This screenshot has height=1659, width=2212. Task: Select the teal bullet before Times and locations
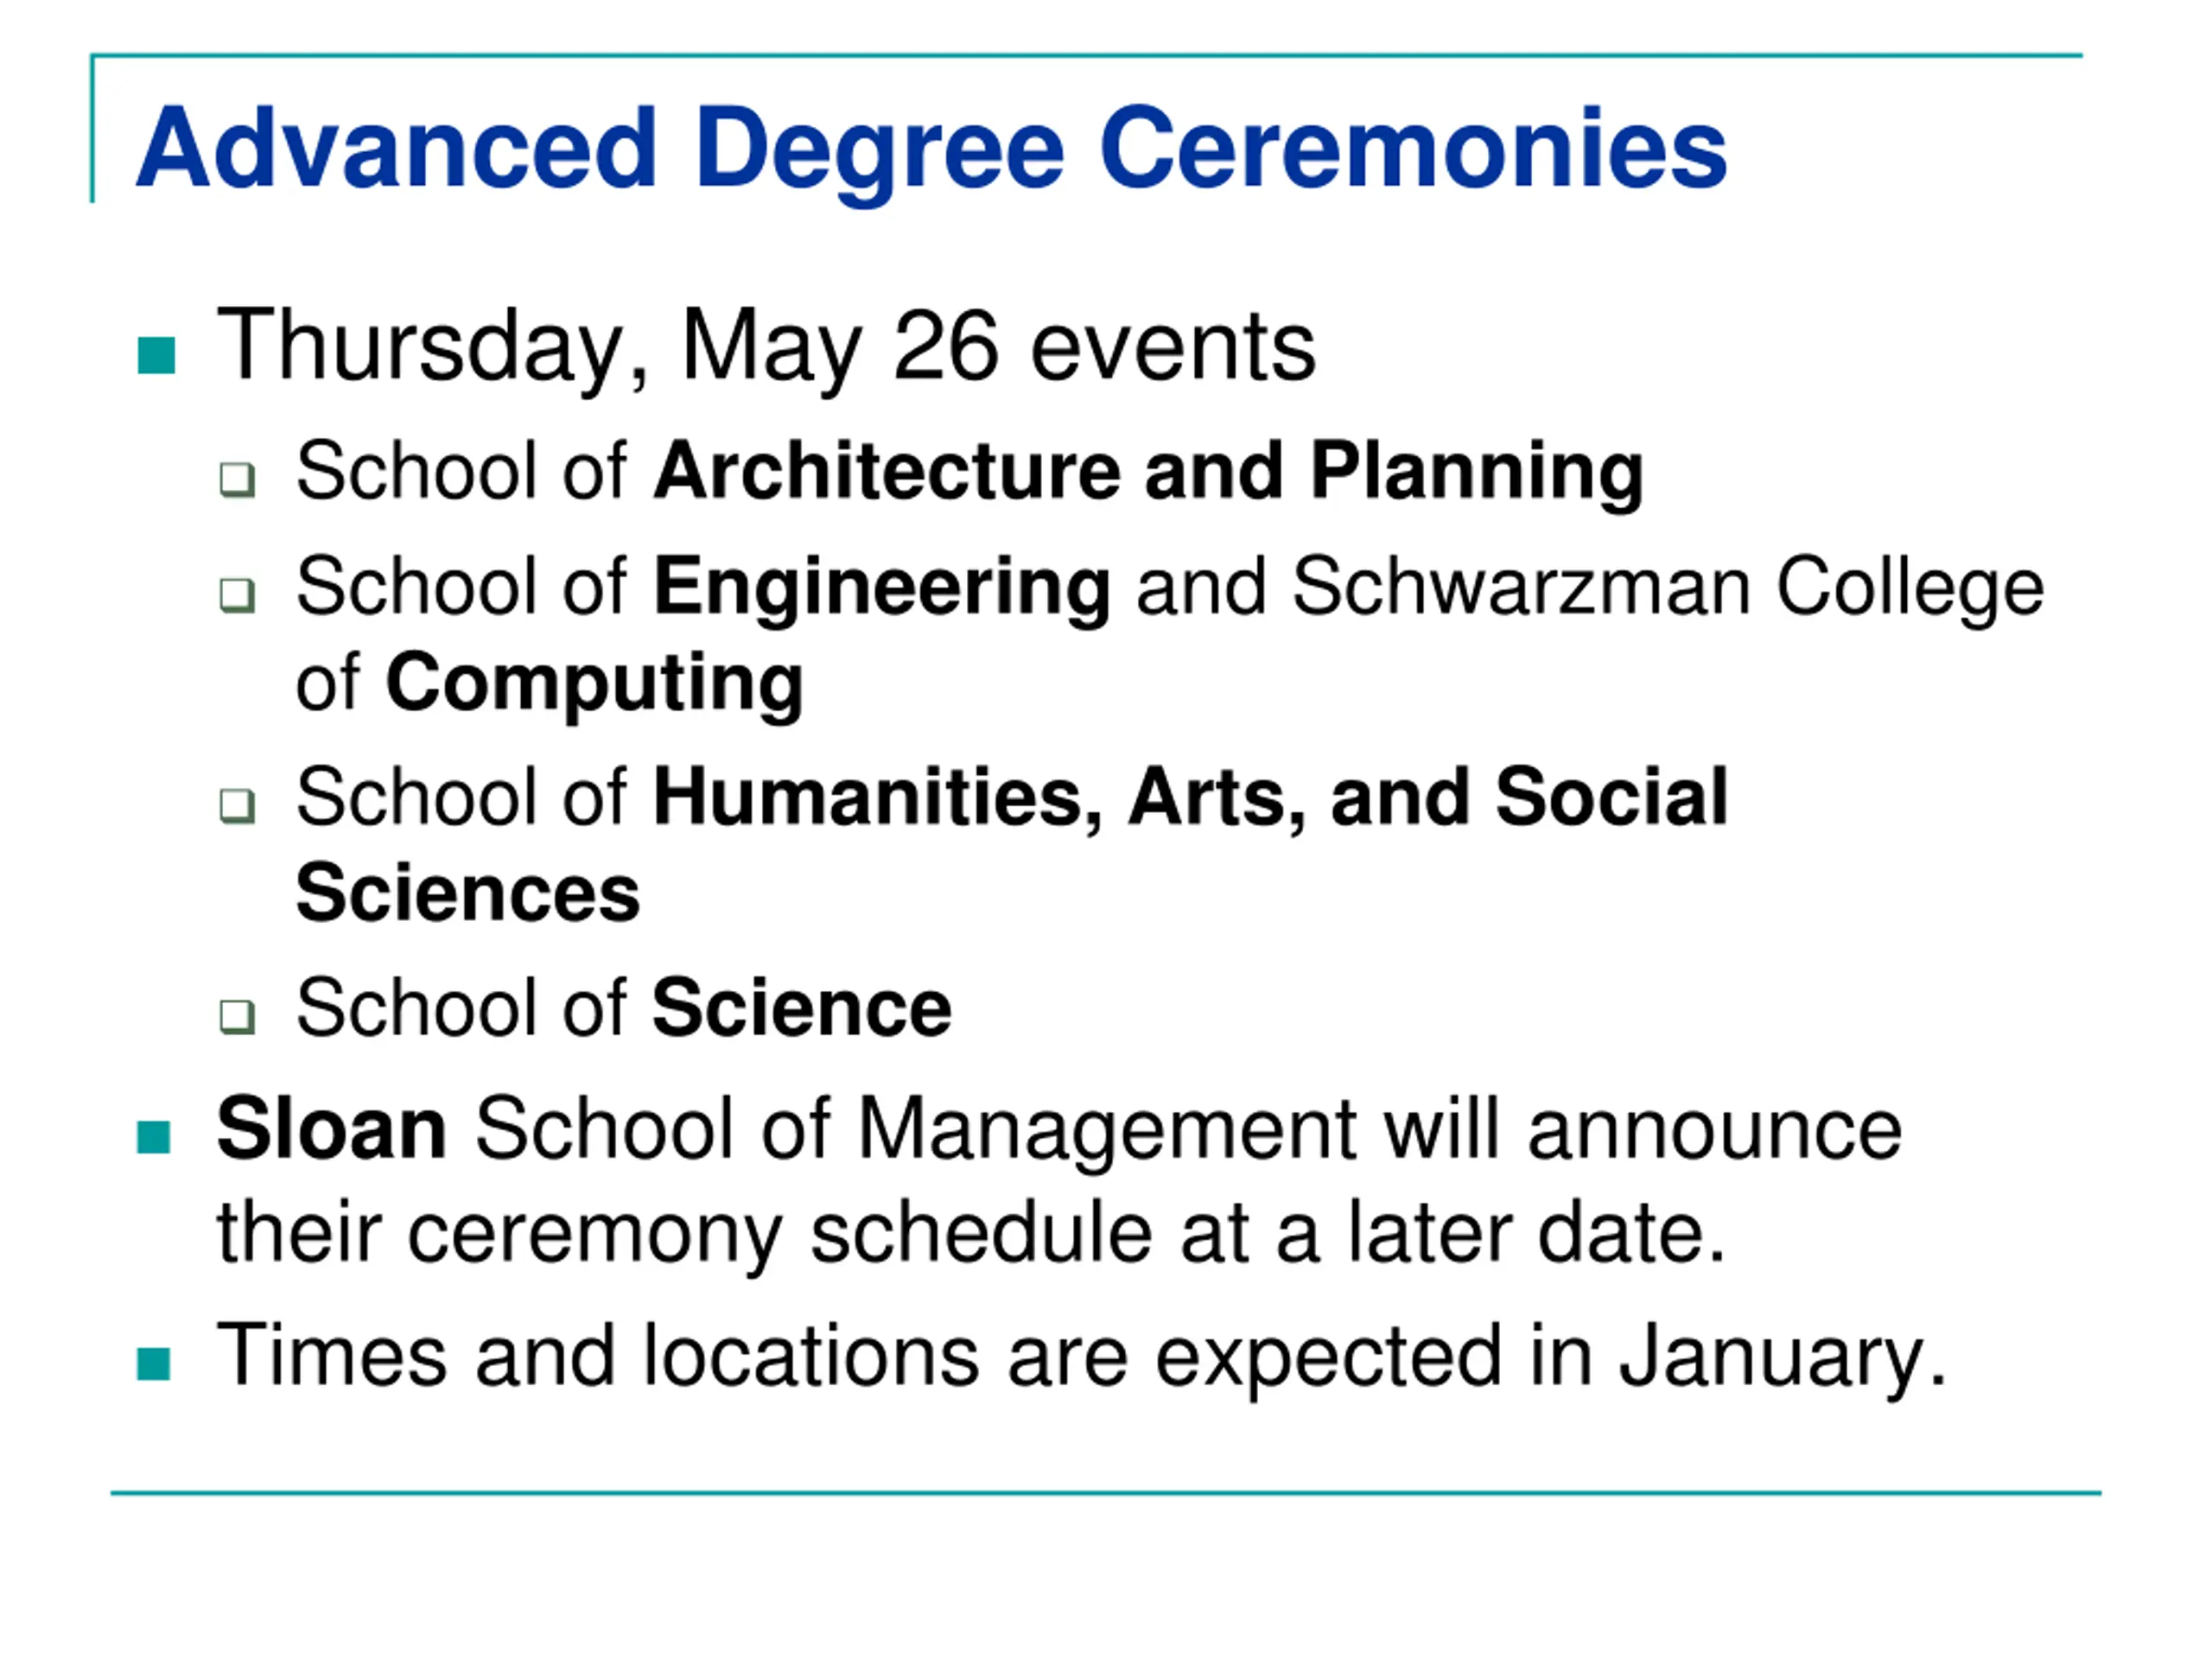tap(153, 1363)
